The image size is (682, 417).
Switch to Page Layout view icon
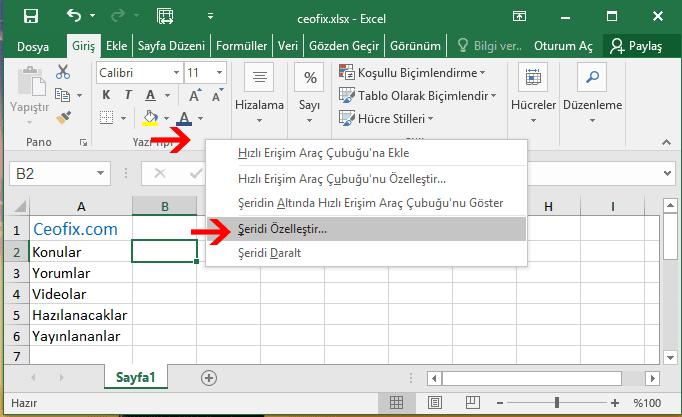tap(435, 403)
